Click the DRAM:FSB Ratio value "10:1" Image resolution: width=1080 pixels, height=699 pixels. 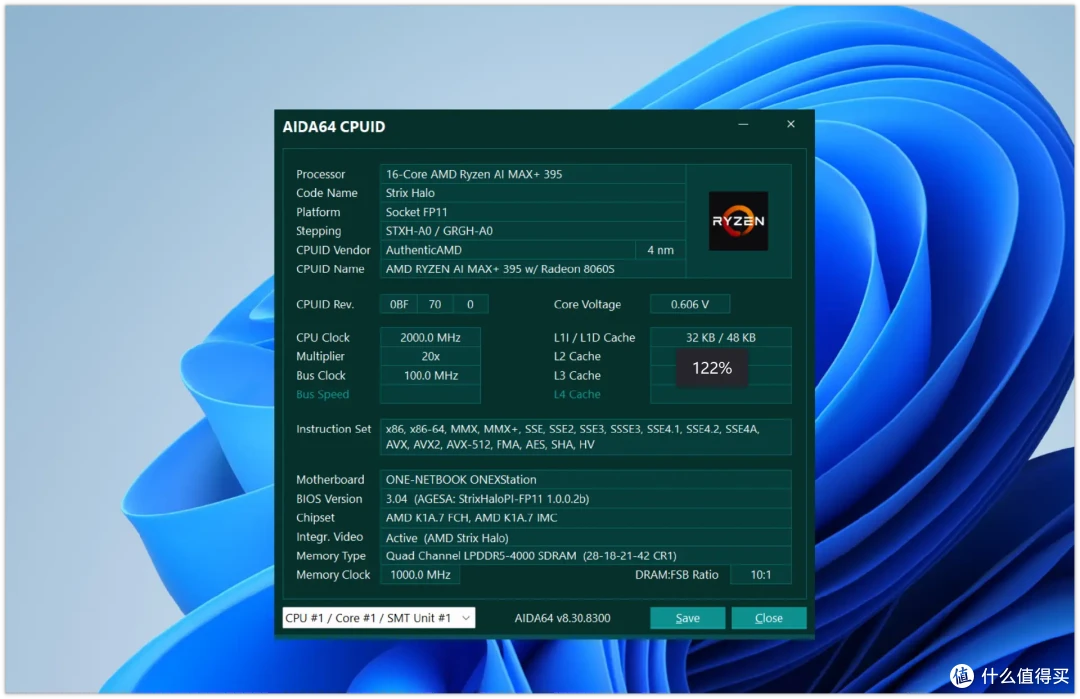tap(760, 574)
